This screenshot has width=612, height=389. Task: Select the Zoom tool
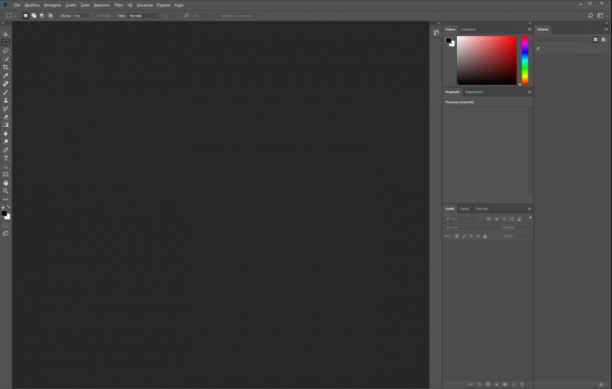coord(5,191)
